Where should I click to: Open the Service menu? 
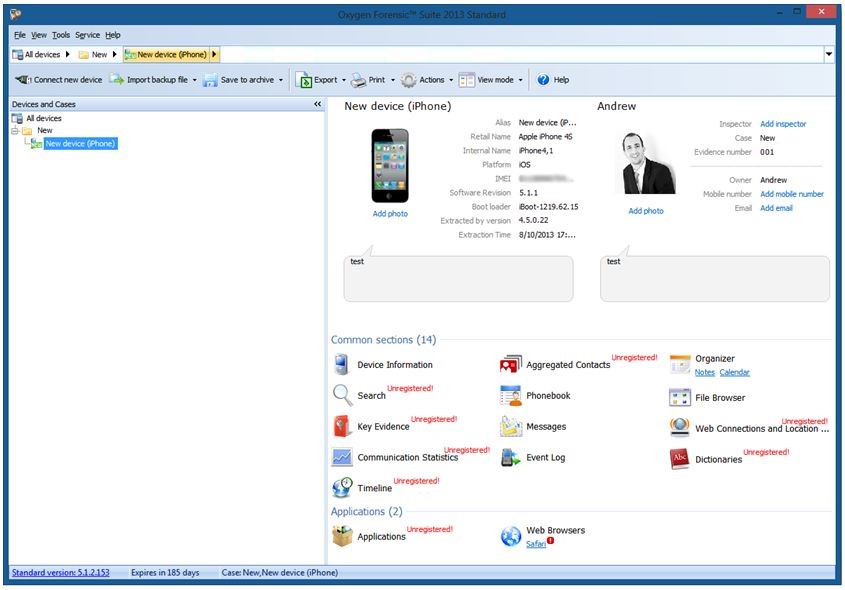pyautogui.click(x=87, y=35)
